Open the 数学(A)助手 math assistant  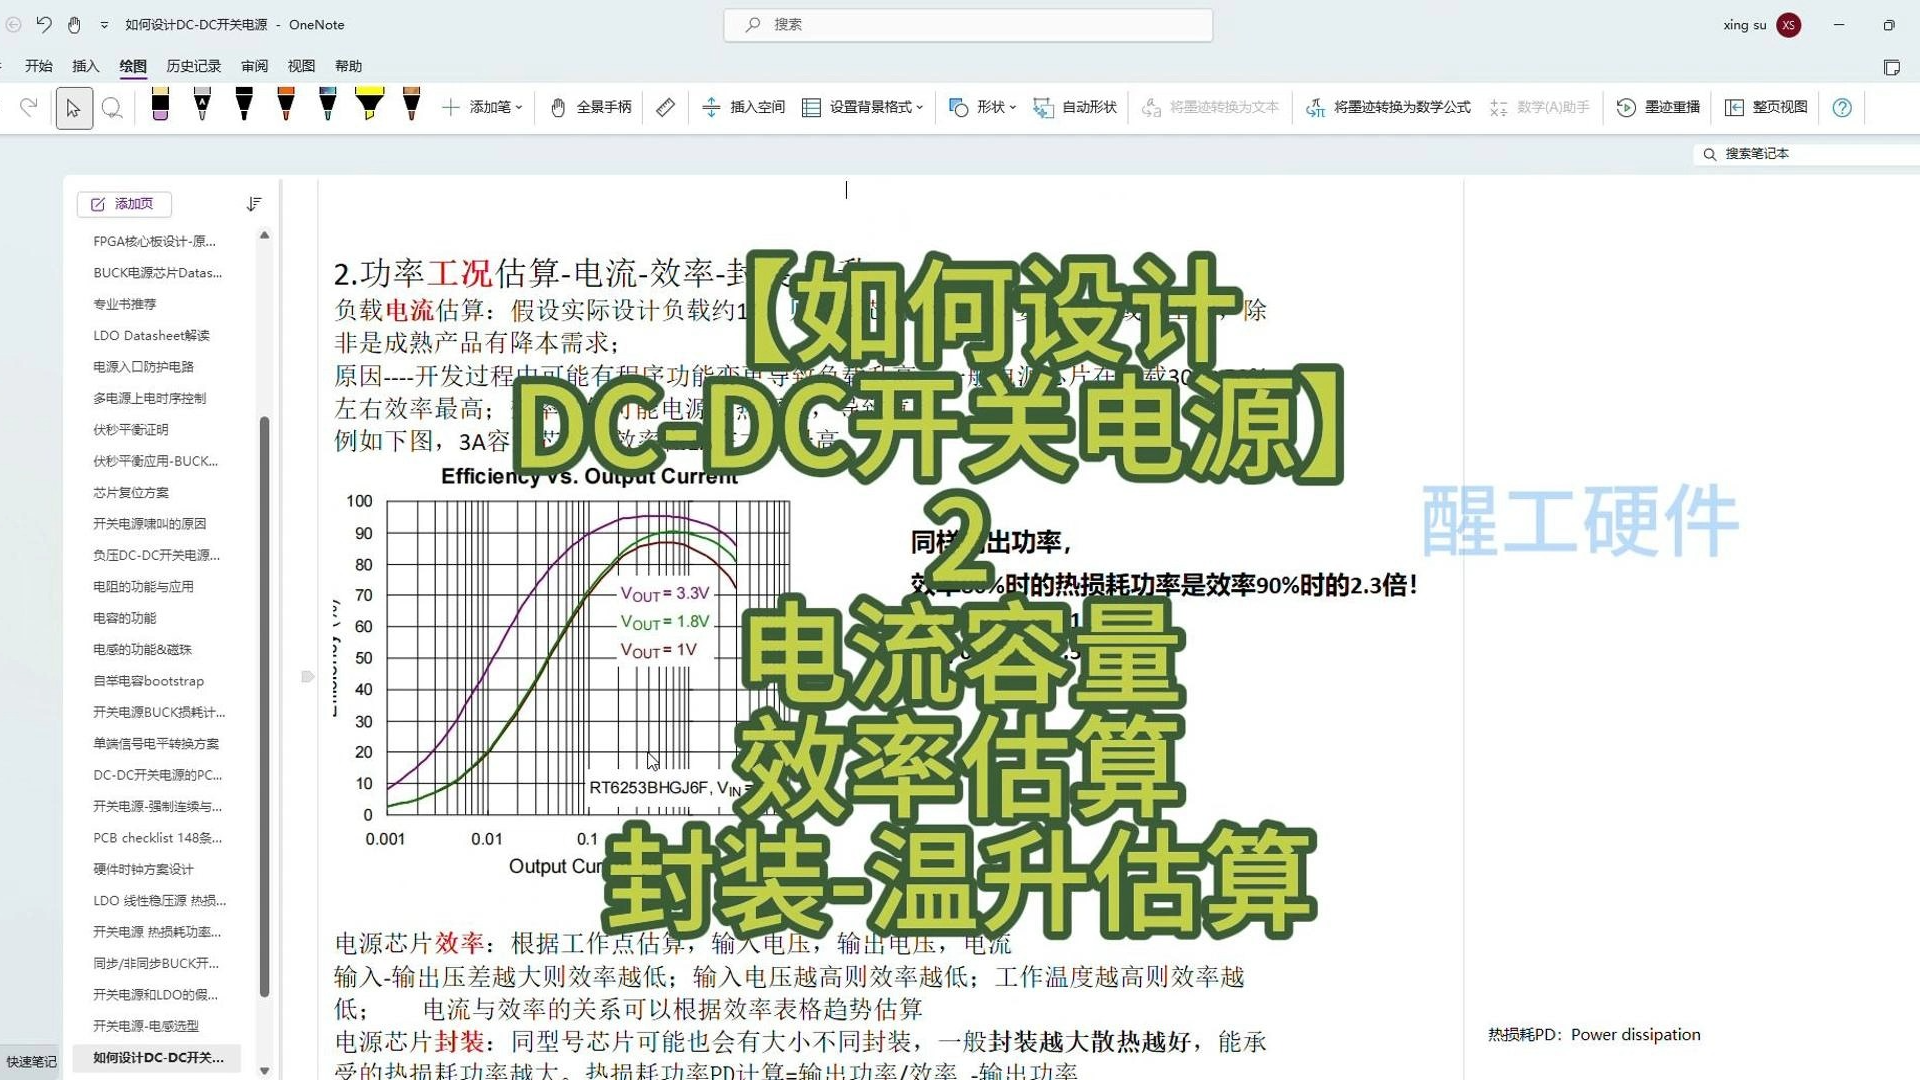1539,107
